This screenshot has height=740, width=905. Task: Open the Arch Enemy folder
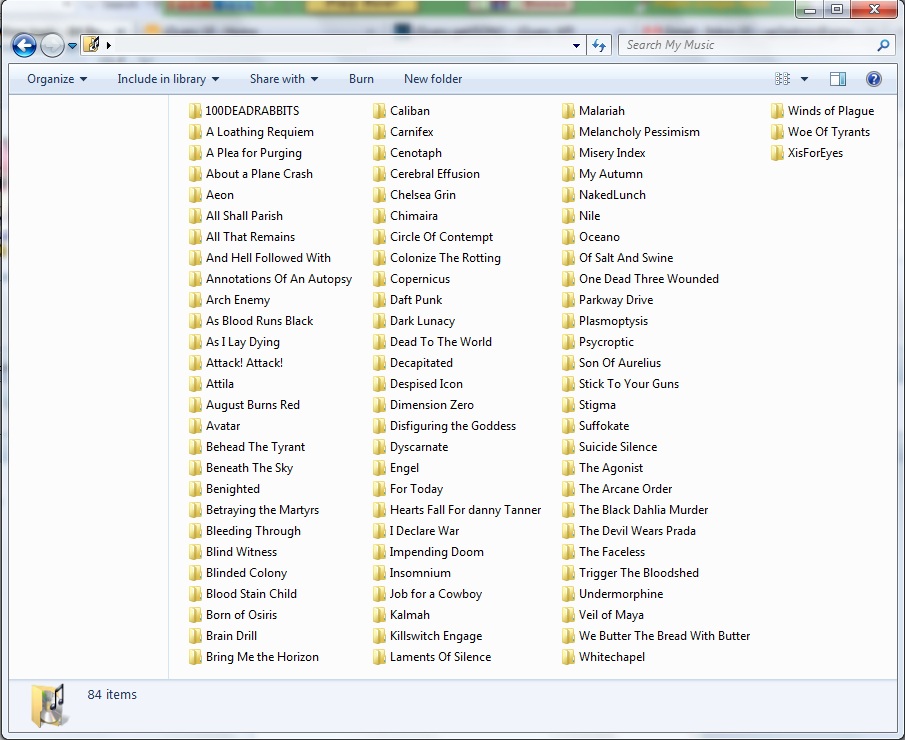pos(240,300)
